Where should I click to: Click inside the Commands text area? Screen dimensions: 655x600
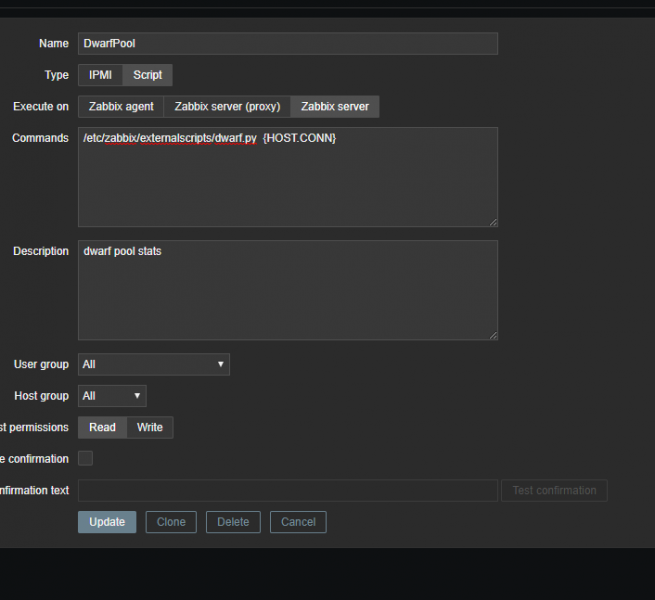(x=288, y=177)
